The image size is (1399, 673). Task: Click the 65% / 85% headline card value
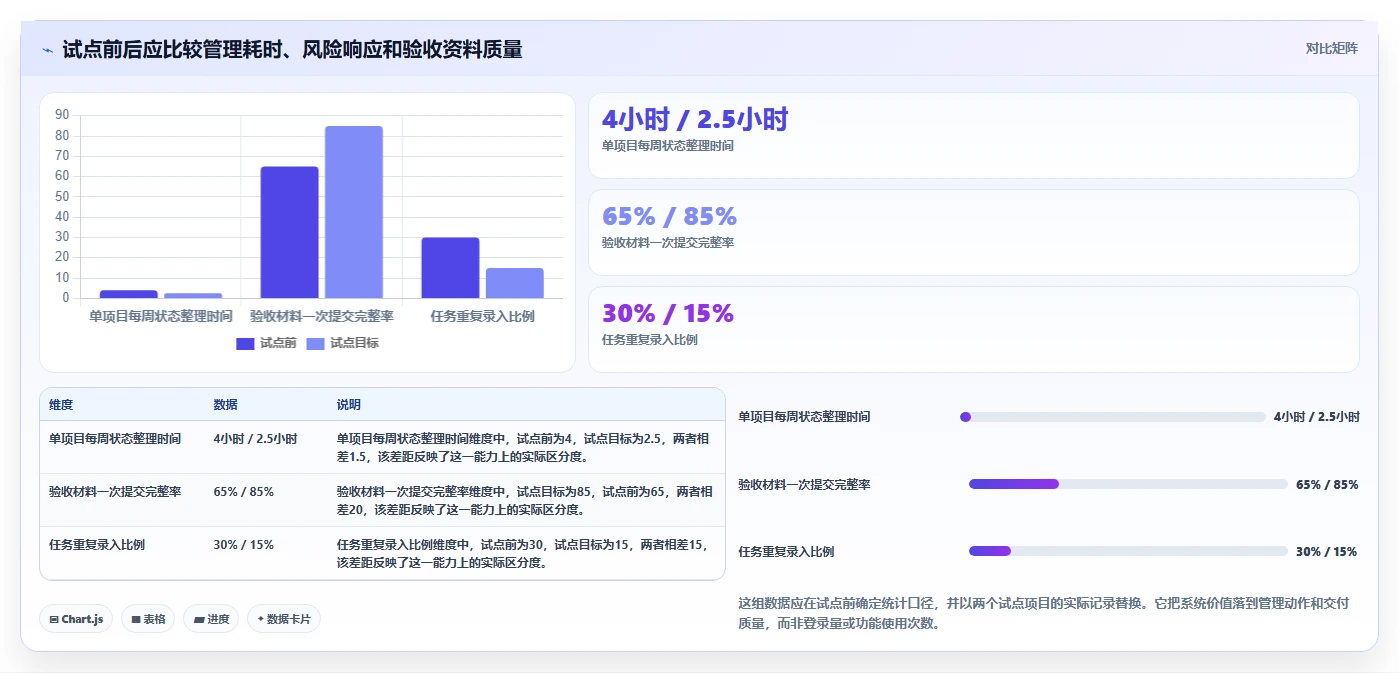pyautogui.click(x=669, y=216)
